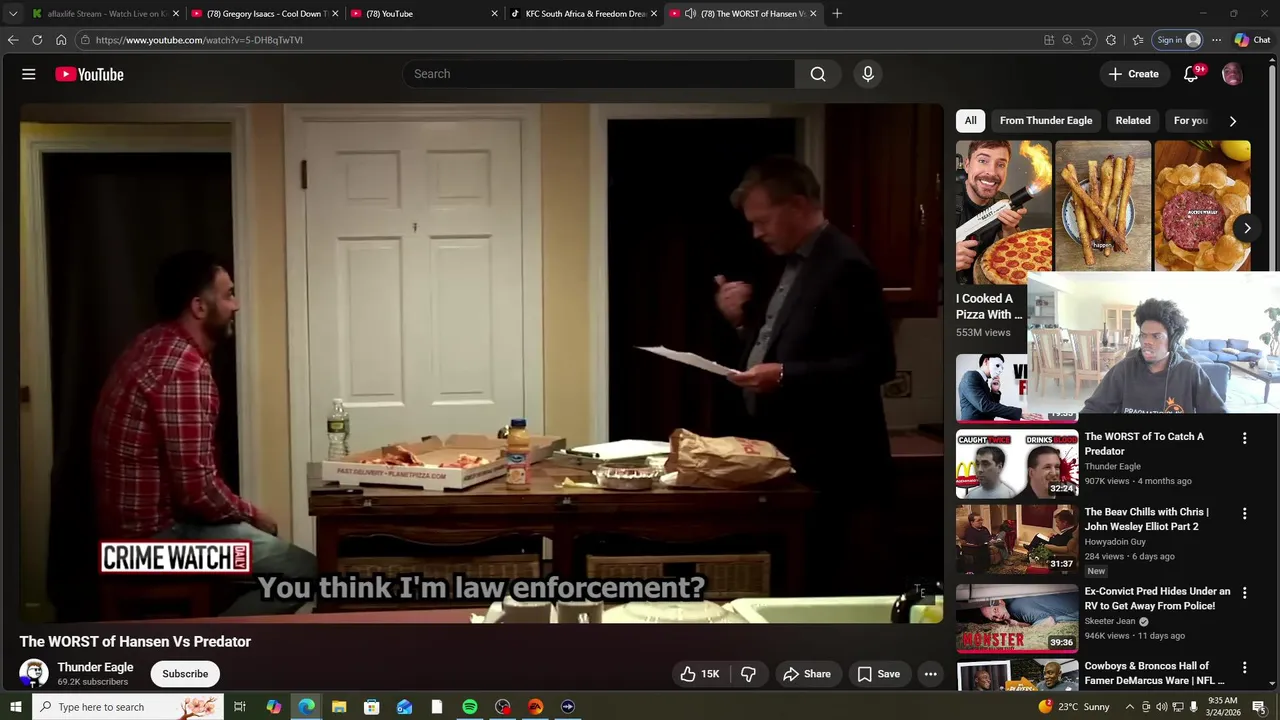The width and height of the screenshot is (1280, 720).
Task: Subscribe to Thunder Eagle channel
Action: pyautogui.click(x=185, y=674)
